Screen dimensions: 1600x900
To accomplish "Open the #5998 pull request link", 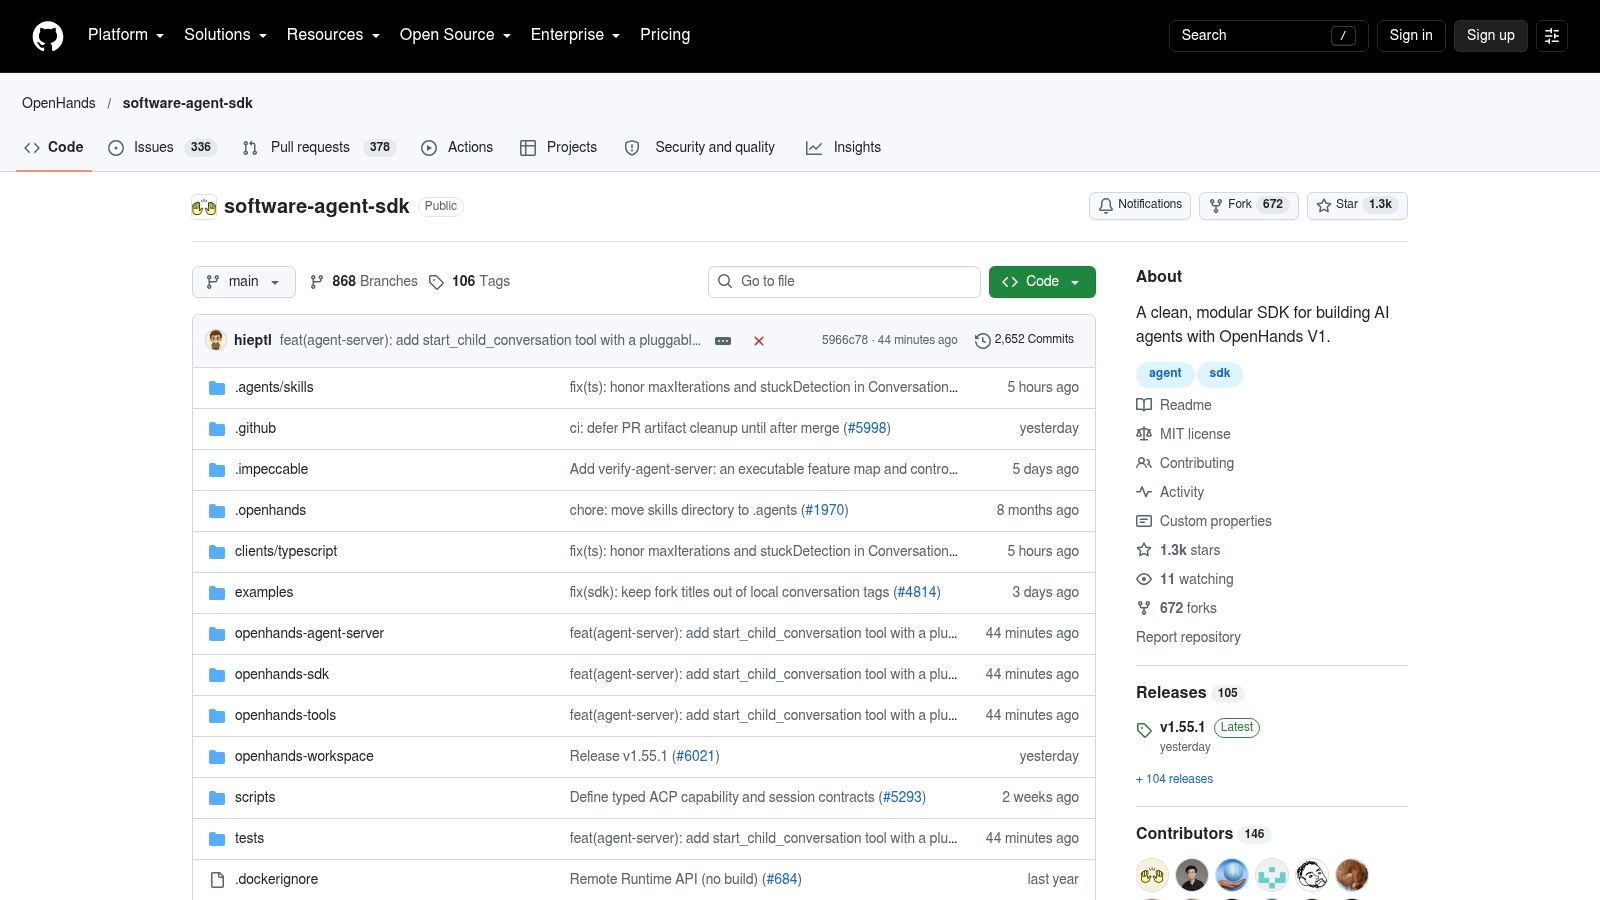I will tap(867, 428).
